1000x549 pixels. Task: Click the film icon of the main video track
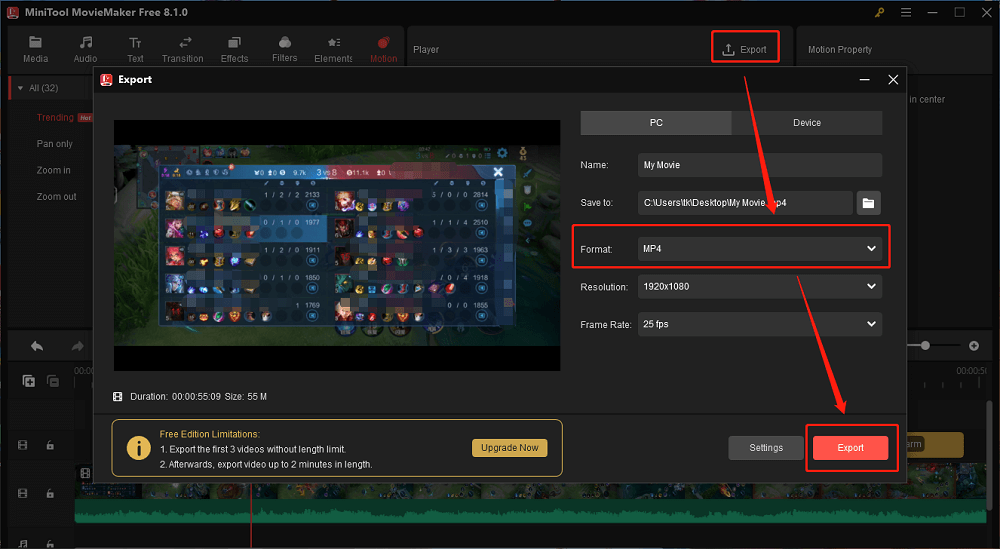point(23,494)
